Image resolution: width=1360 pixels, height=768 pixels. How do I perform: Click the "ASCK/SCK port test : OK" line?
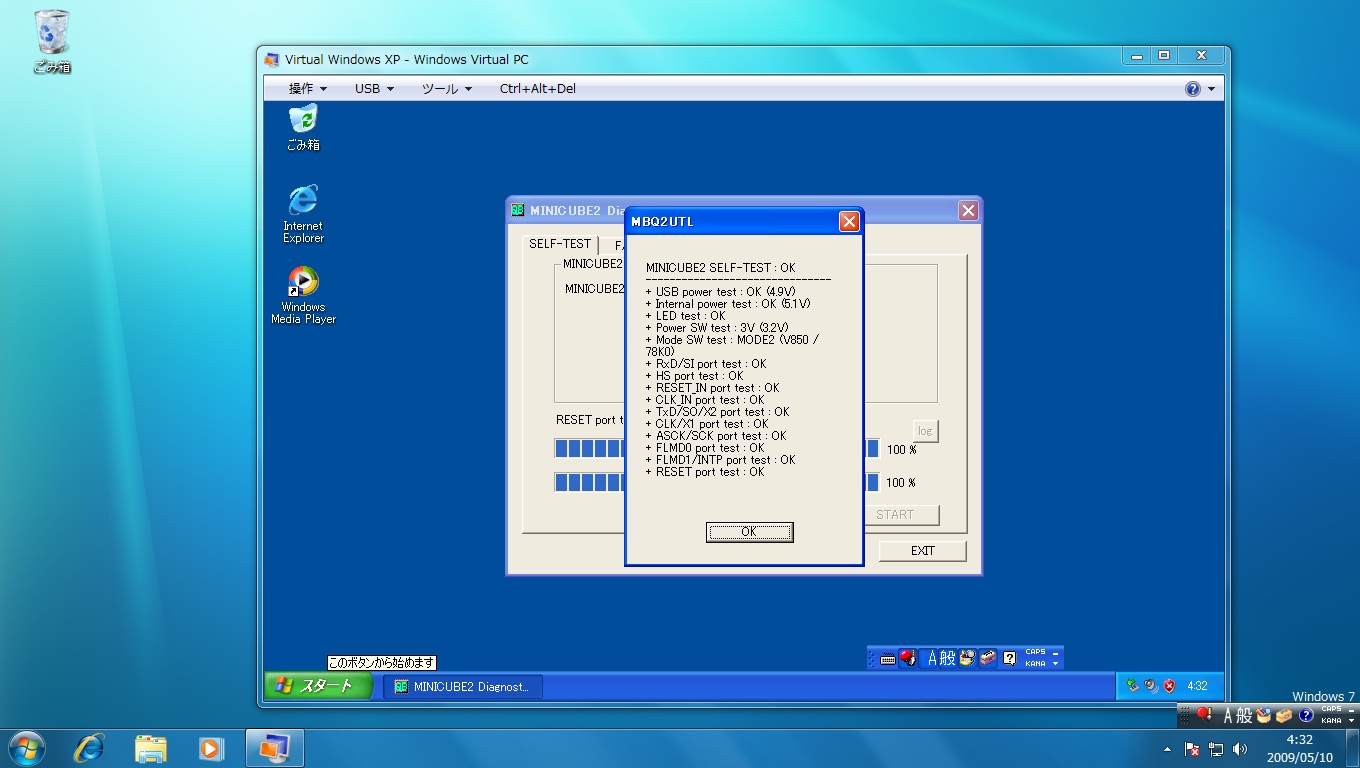coord(716,436)
